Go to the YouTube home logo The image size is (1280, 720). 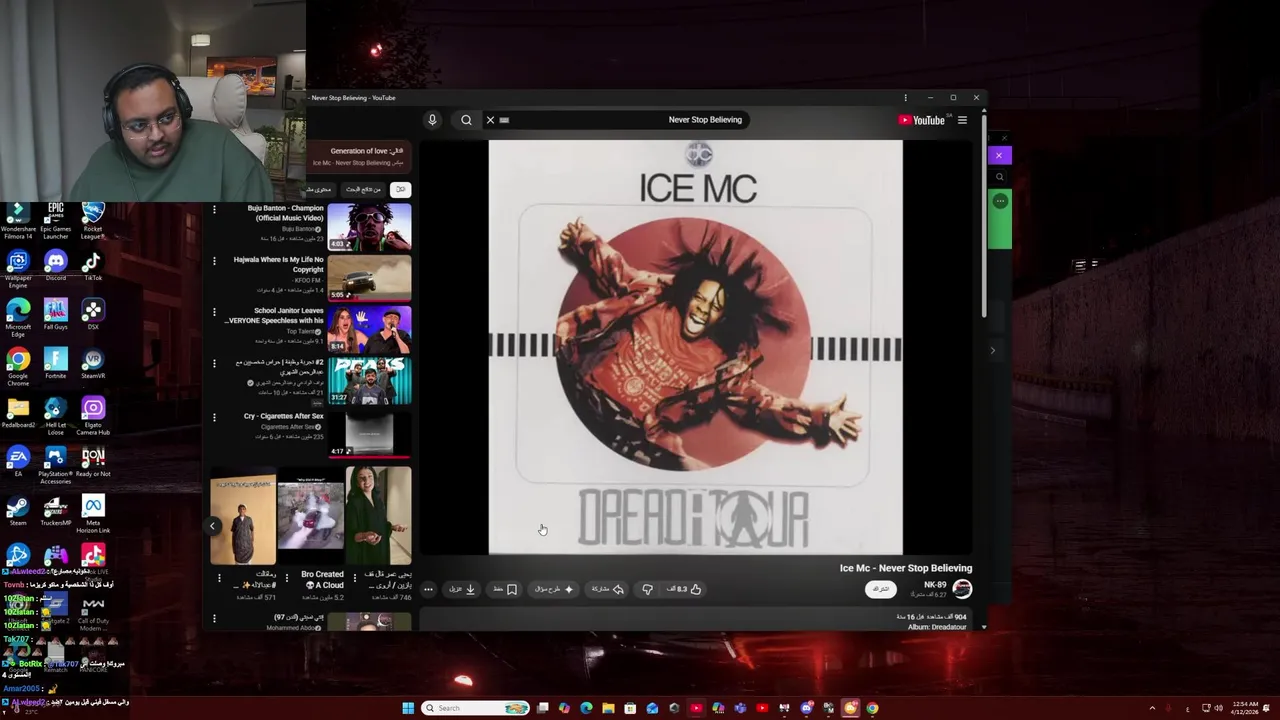click(x=922, y=120)
